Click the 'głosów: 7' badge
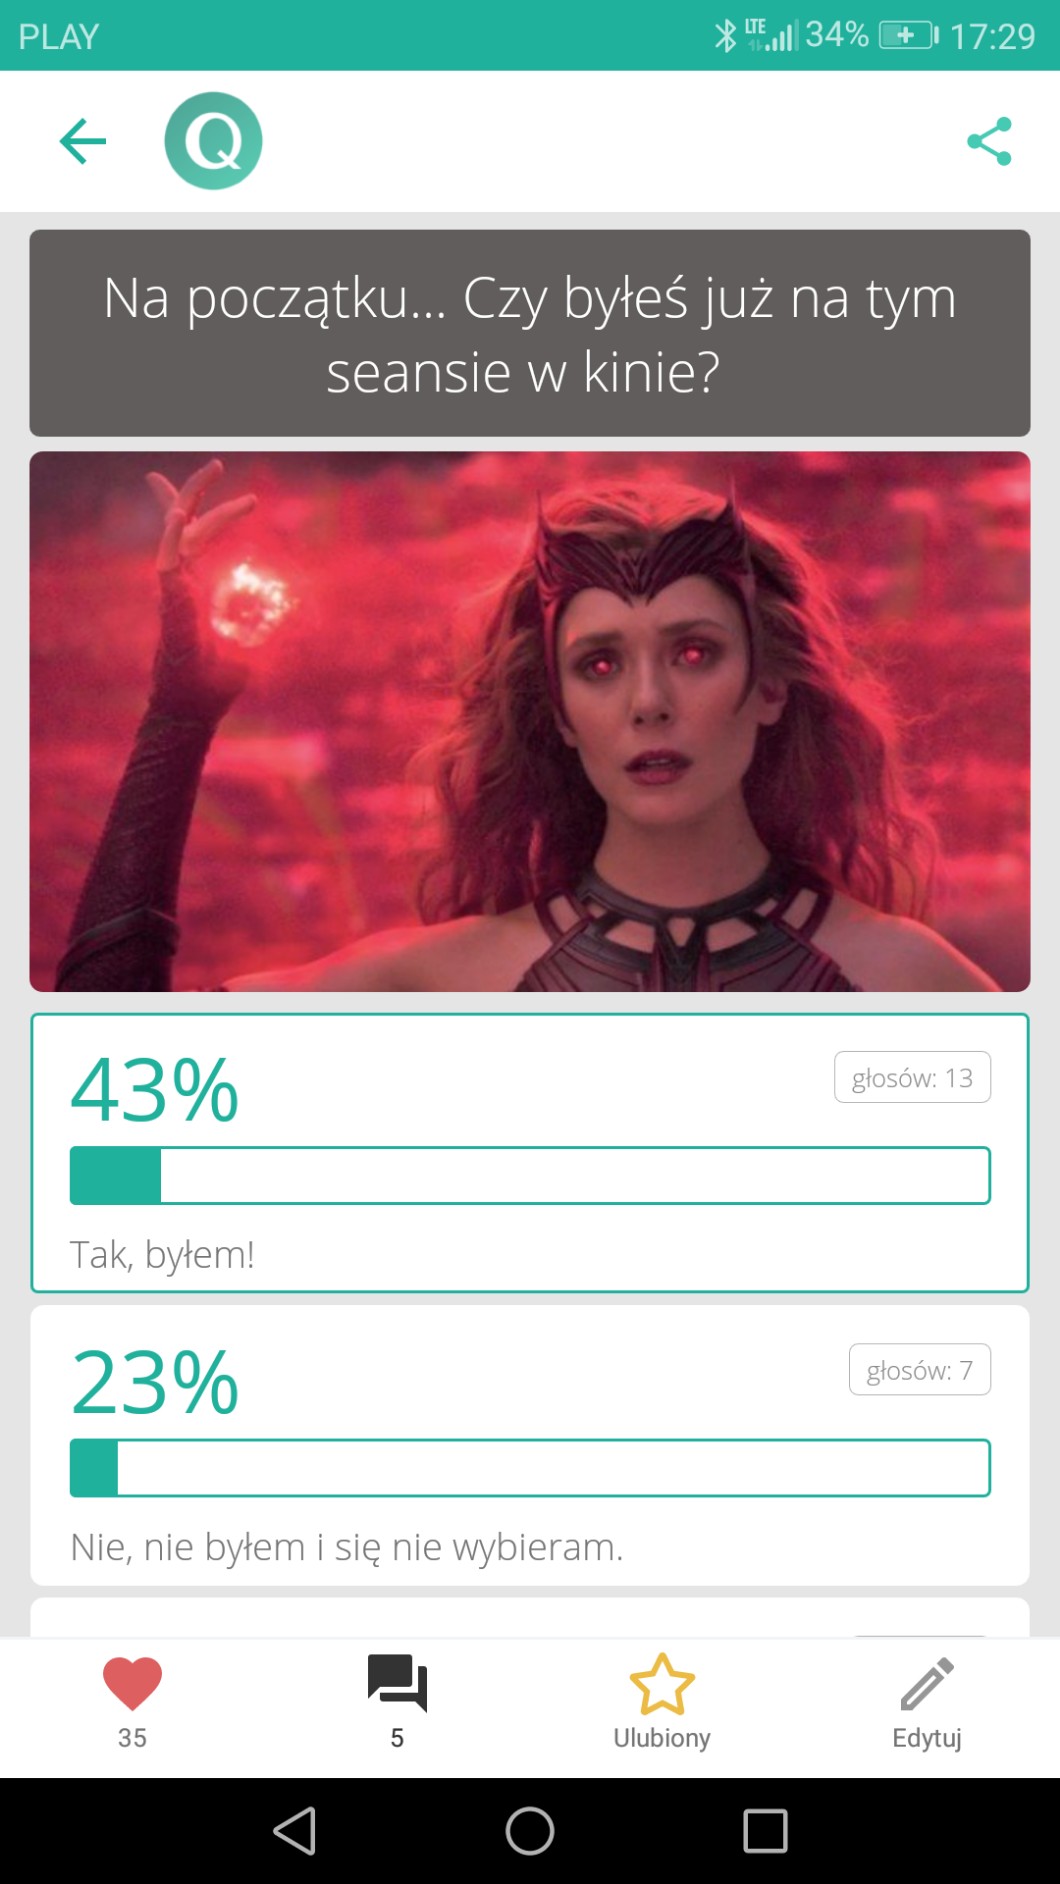This screenshot has width=1060, height=1884. [920, 1369]
